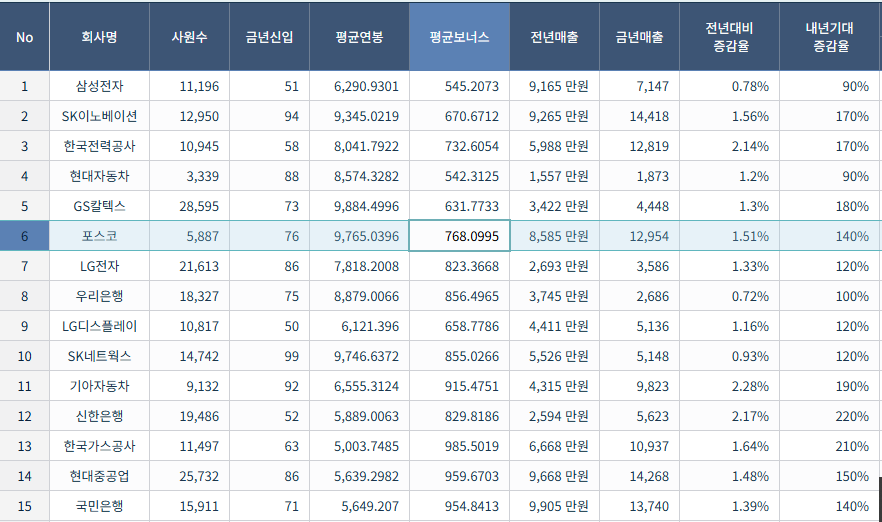Click the 회사명 column header
The image size is (882, 522).
click(x=100, y=37)
